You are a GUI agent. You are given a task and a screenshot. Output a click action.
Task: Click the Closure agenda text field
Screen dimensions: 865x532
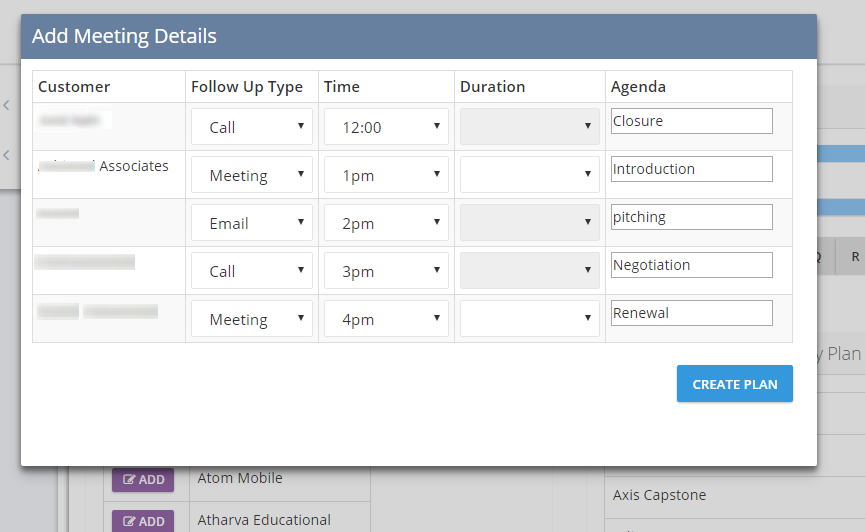point(692,121)
